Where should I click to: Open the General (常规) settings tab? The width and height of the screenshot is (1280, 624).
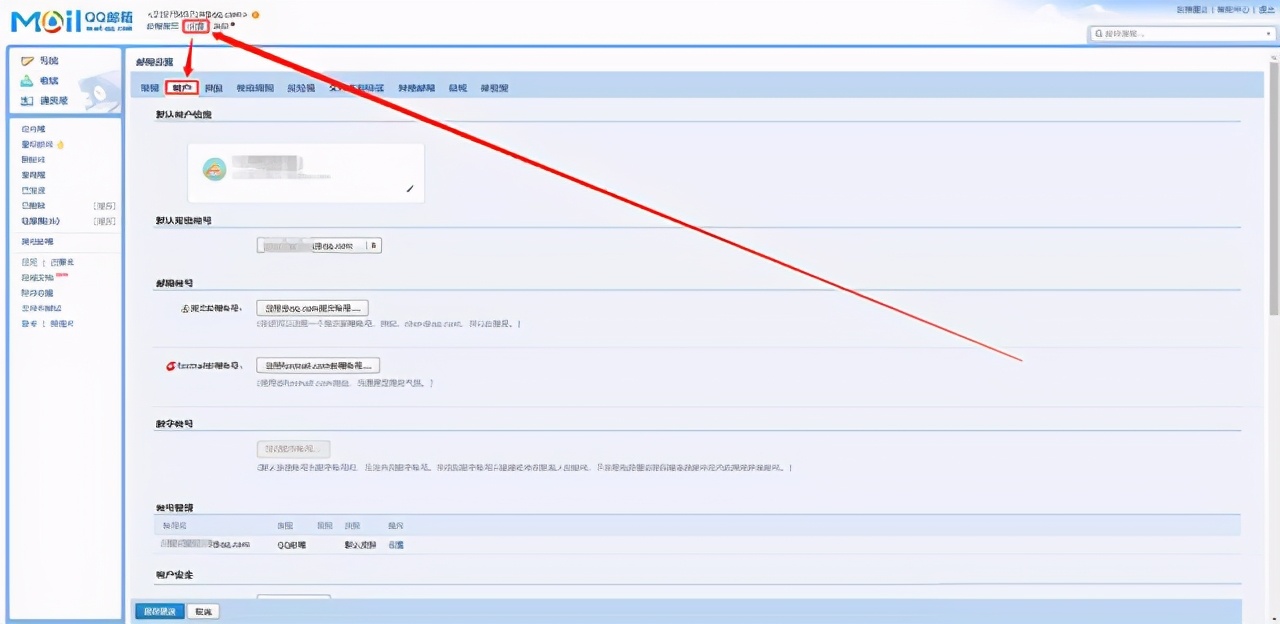point(150,88)
